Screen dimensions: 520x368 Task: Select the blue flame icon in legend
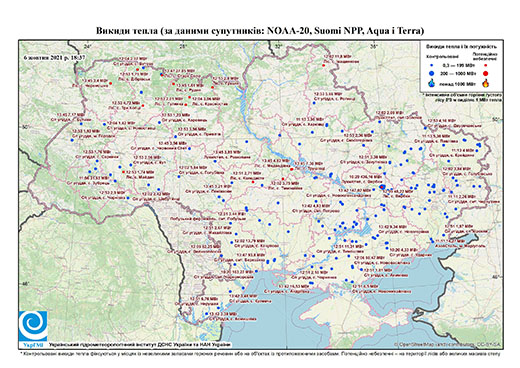[x=432, y=83]
